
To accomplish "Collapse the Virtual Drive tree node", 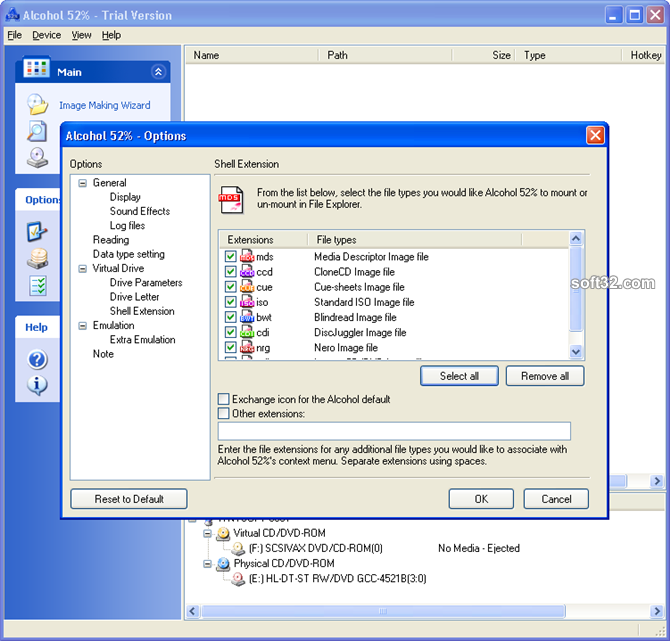I will (x=82, y=268).
